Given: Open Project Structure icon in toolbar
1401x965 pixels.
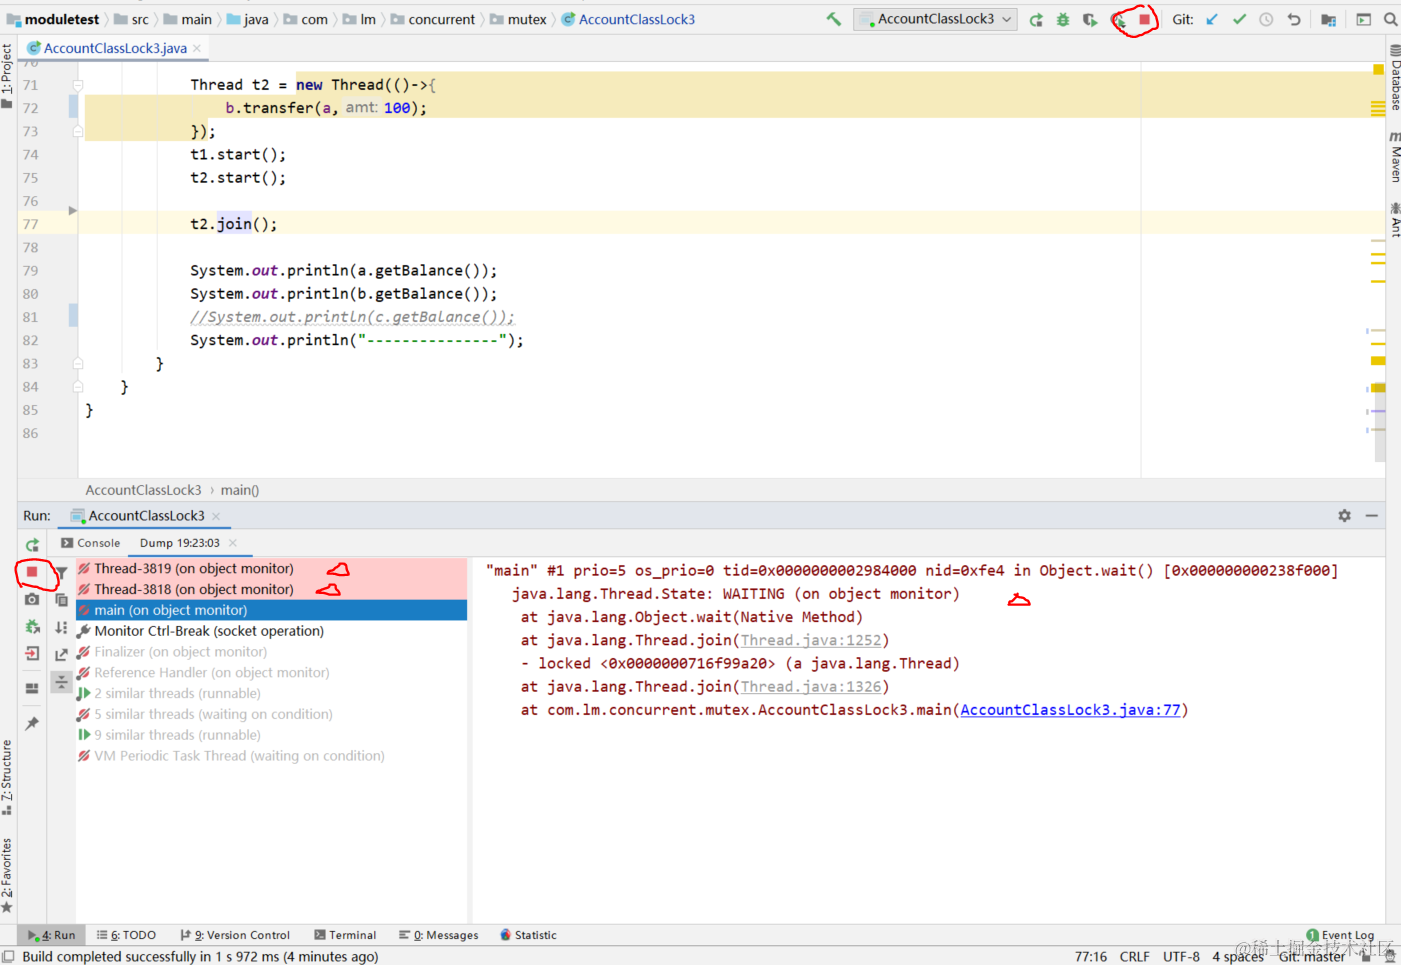Looking at the screenshot, I should pos(1328,19).
